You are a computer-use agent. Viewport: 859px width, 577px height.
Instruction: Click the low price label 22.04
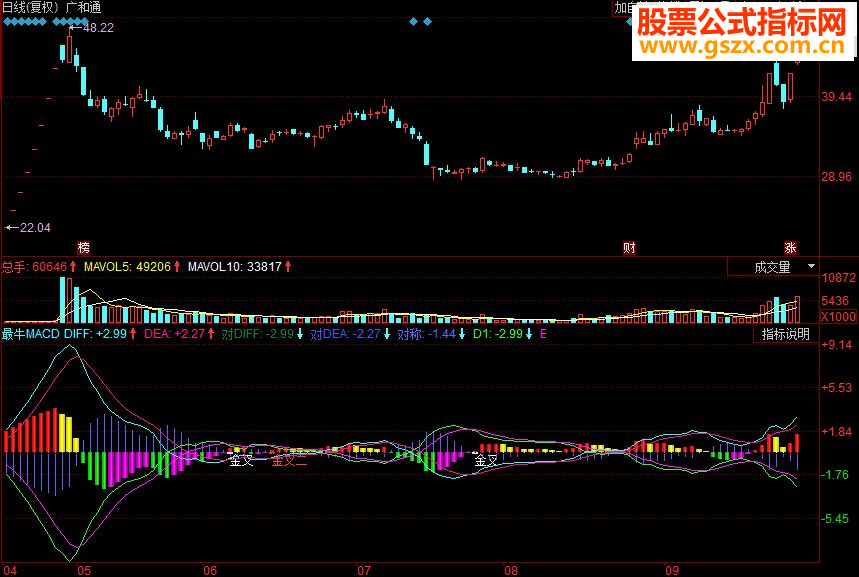[x=35, y=227]
